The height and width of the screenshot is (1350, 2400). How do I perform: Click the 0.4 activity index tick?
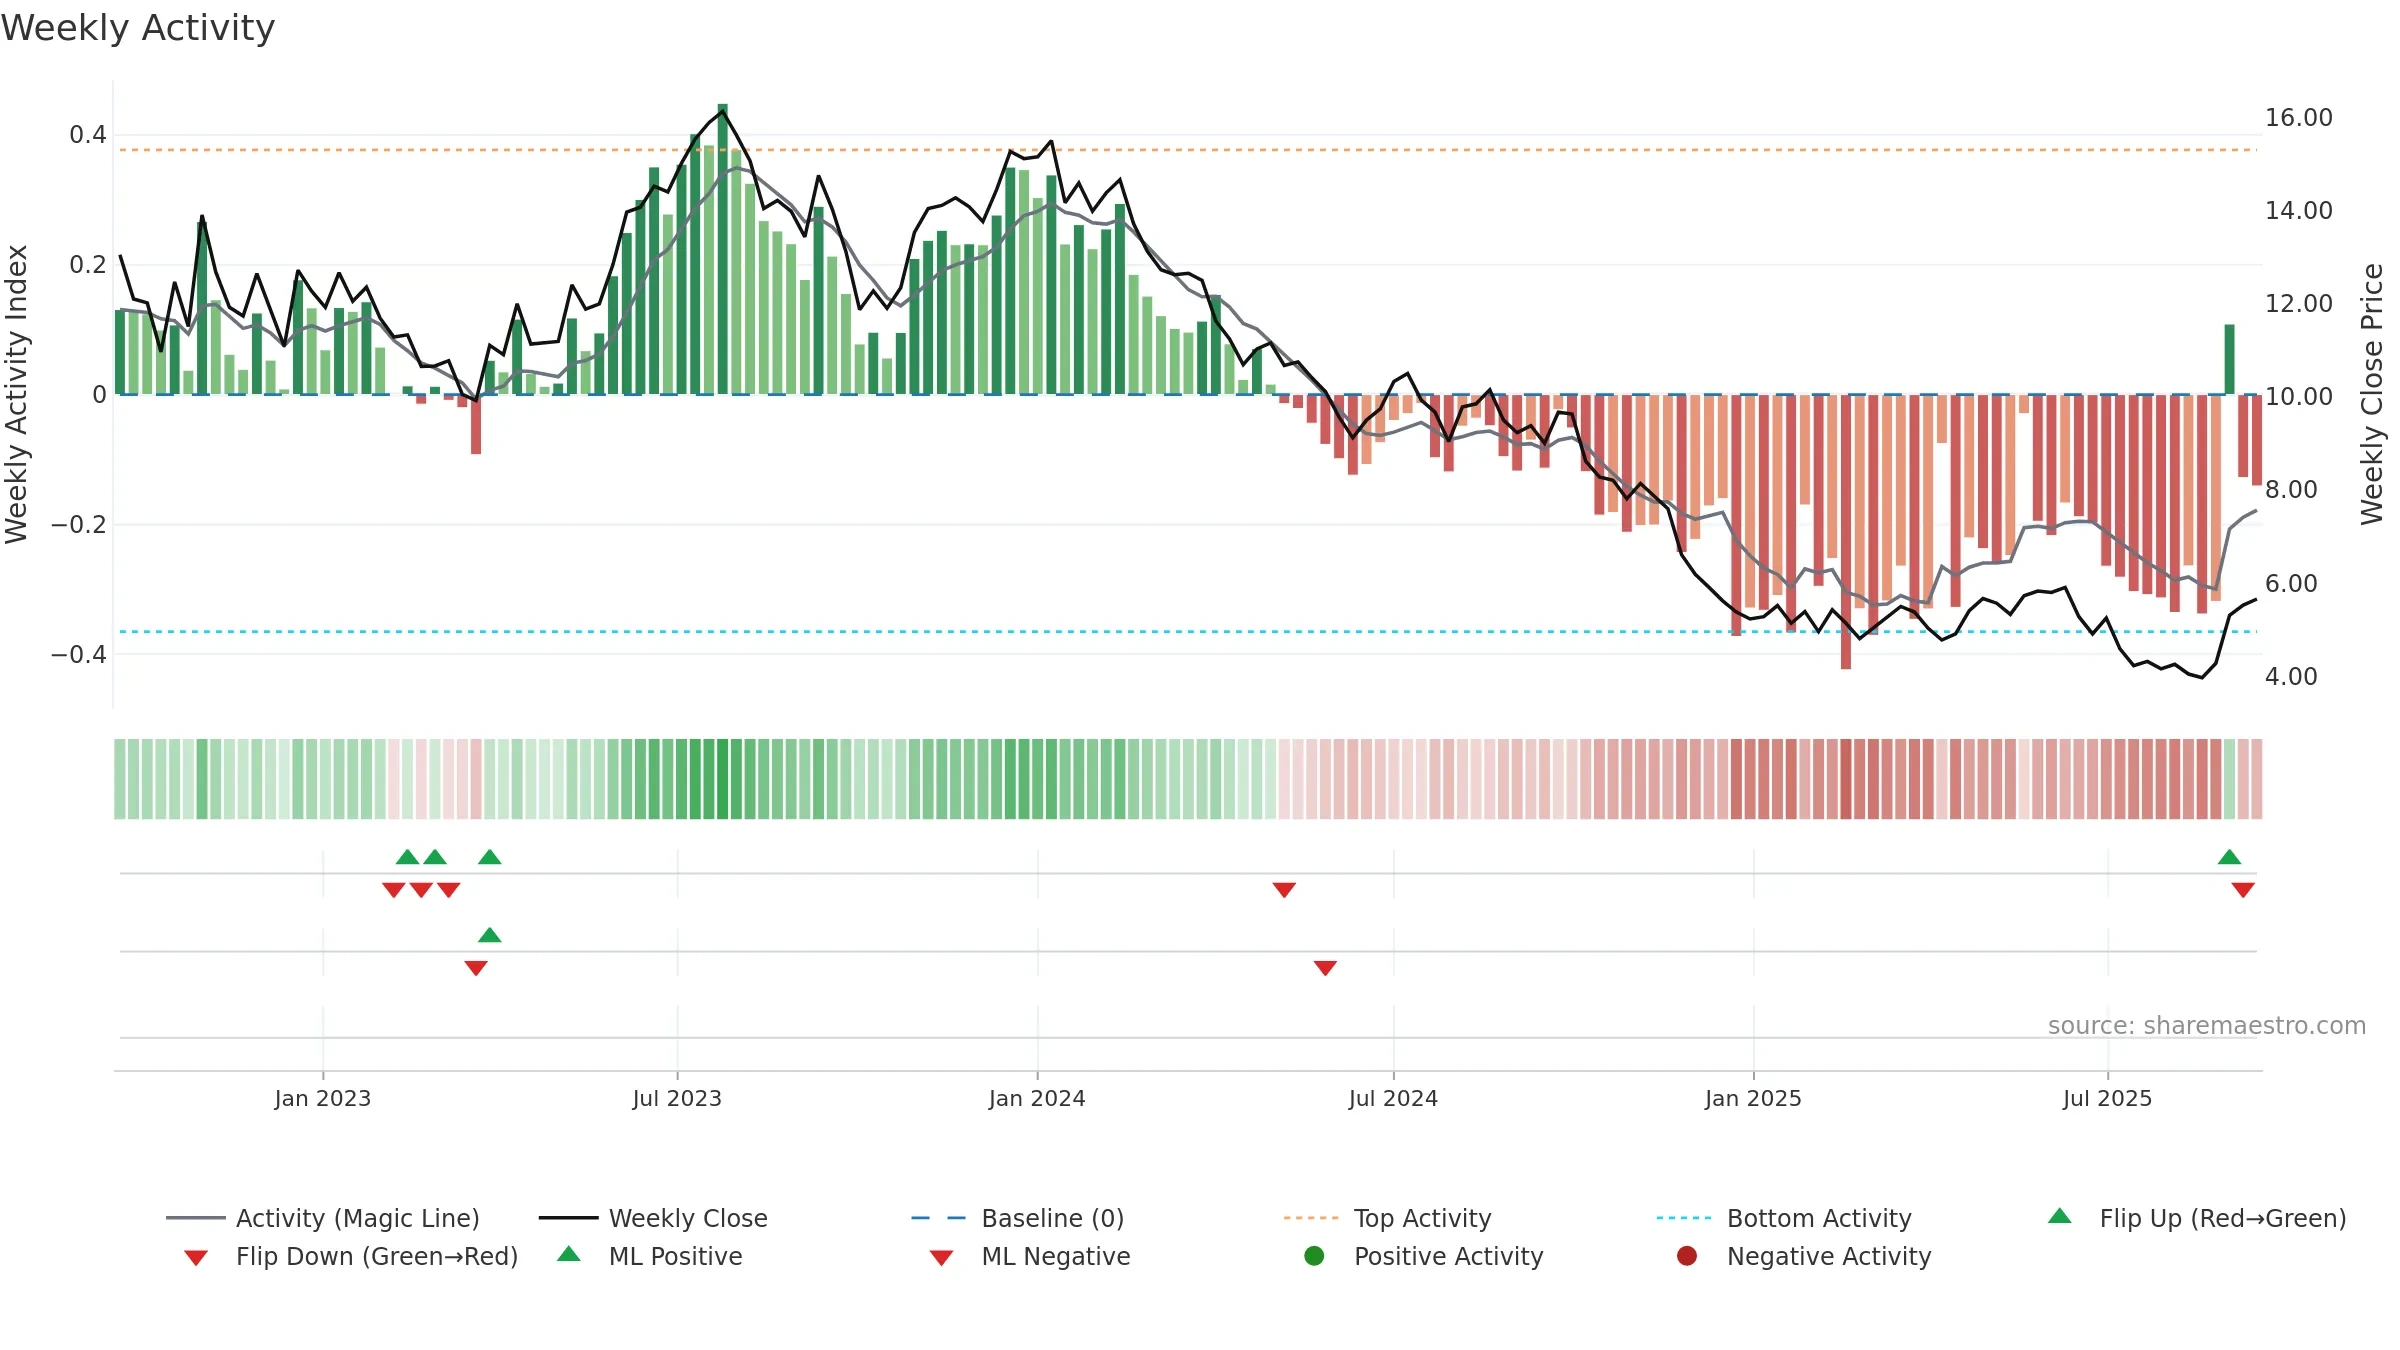[x=88, y=135]
